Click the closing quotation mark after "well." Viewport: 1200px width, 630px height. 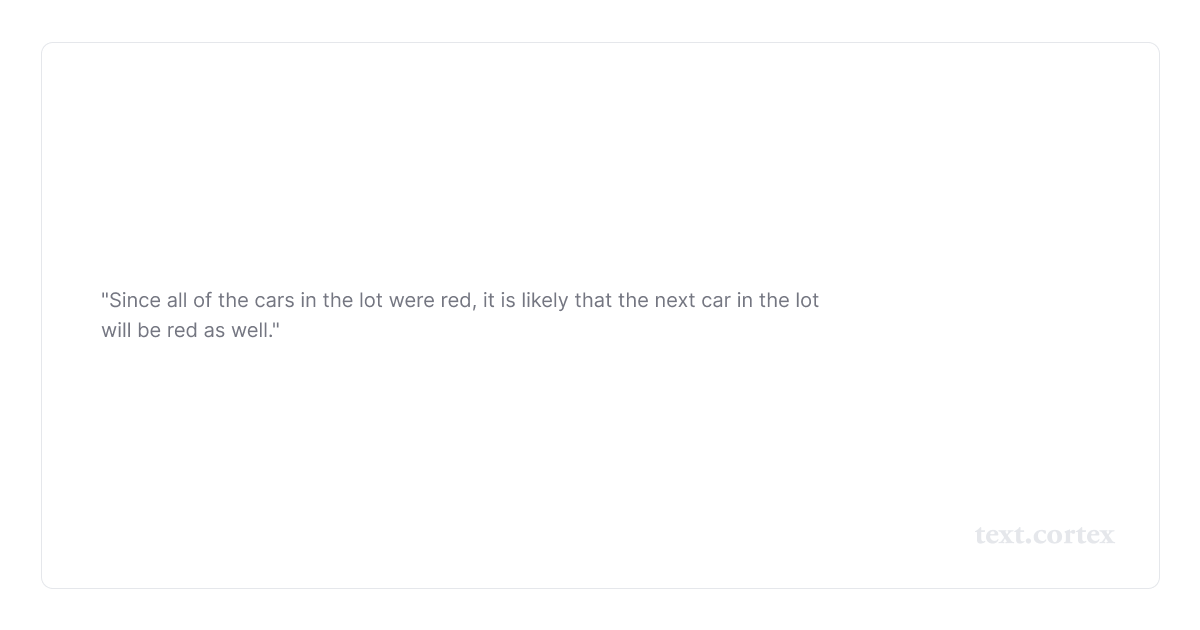pos(276,327)
